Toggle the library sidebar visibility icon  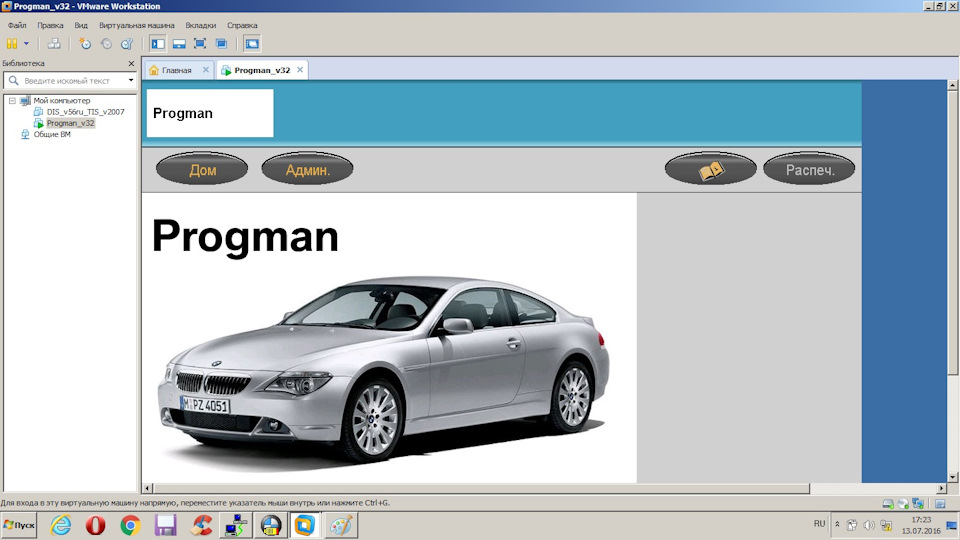(x=158, y=43)
